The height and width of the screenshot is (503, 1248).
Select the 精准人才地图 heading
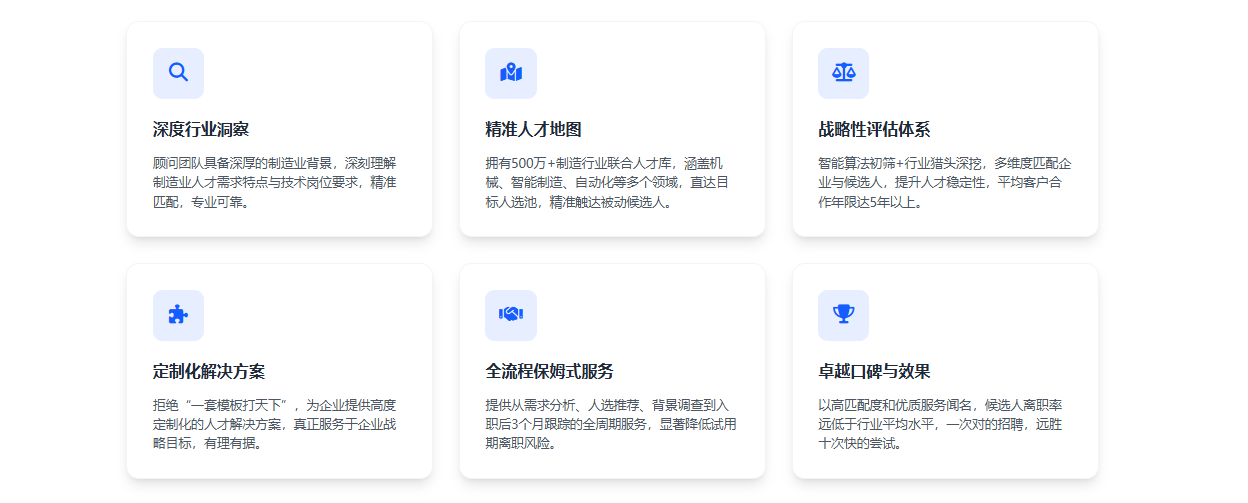pyautogui.click(x=534, y=130)
